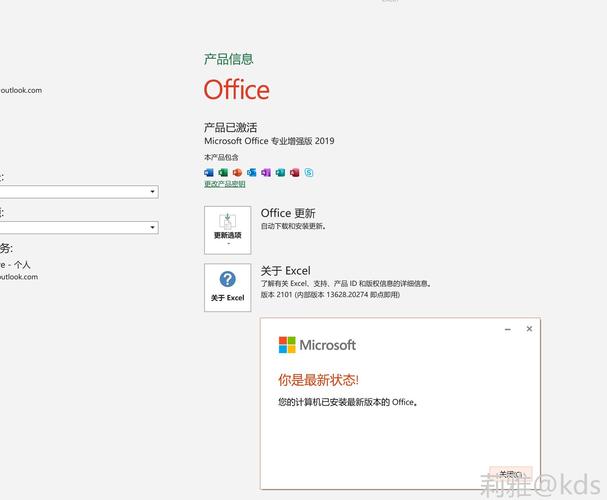
Task: Click the 关于 Excel question mark button
Action: pos(228,288)
